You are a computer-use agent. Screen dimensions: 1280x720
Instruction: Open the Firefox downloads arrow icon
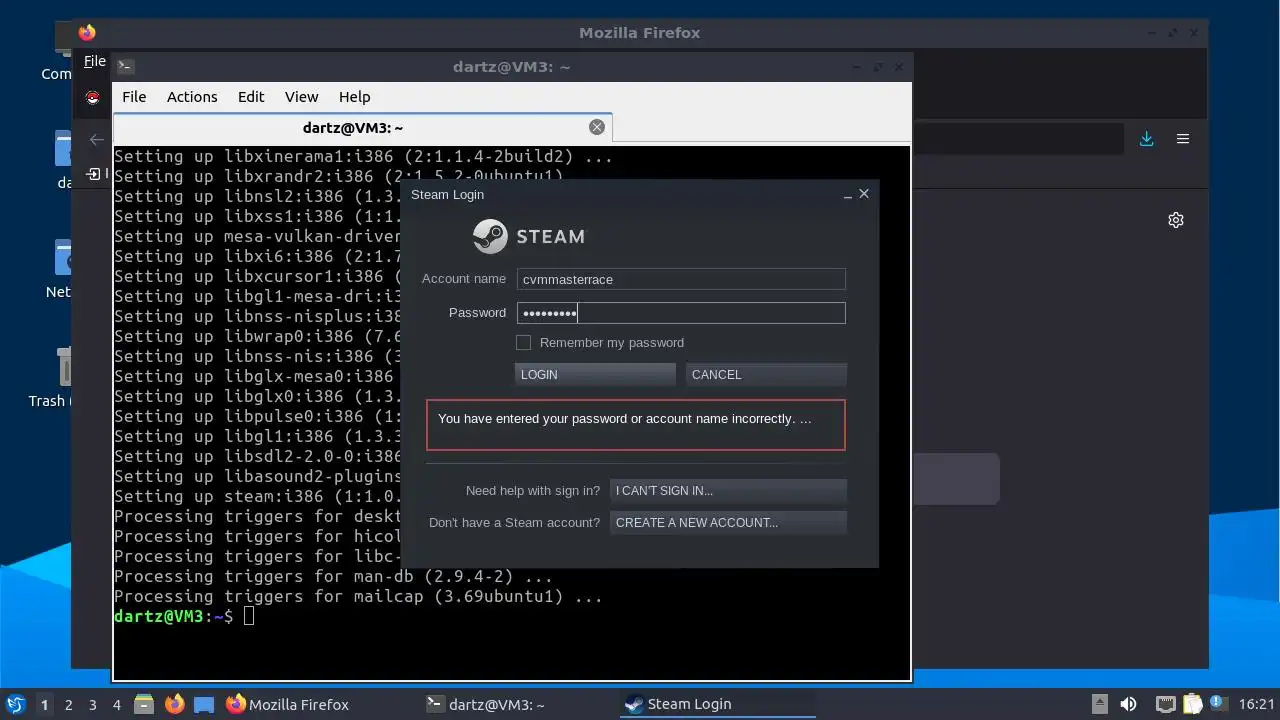click(x=1147, y=139)
